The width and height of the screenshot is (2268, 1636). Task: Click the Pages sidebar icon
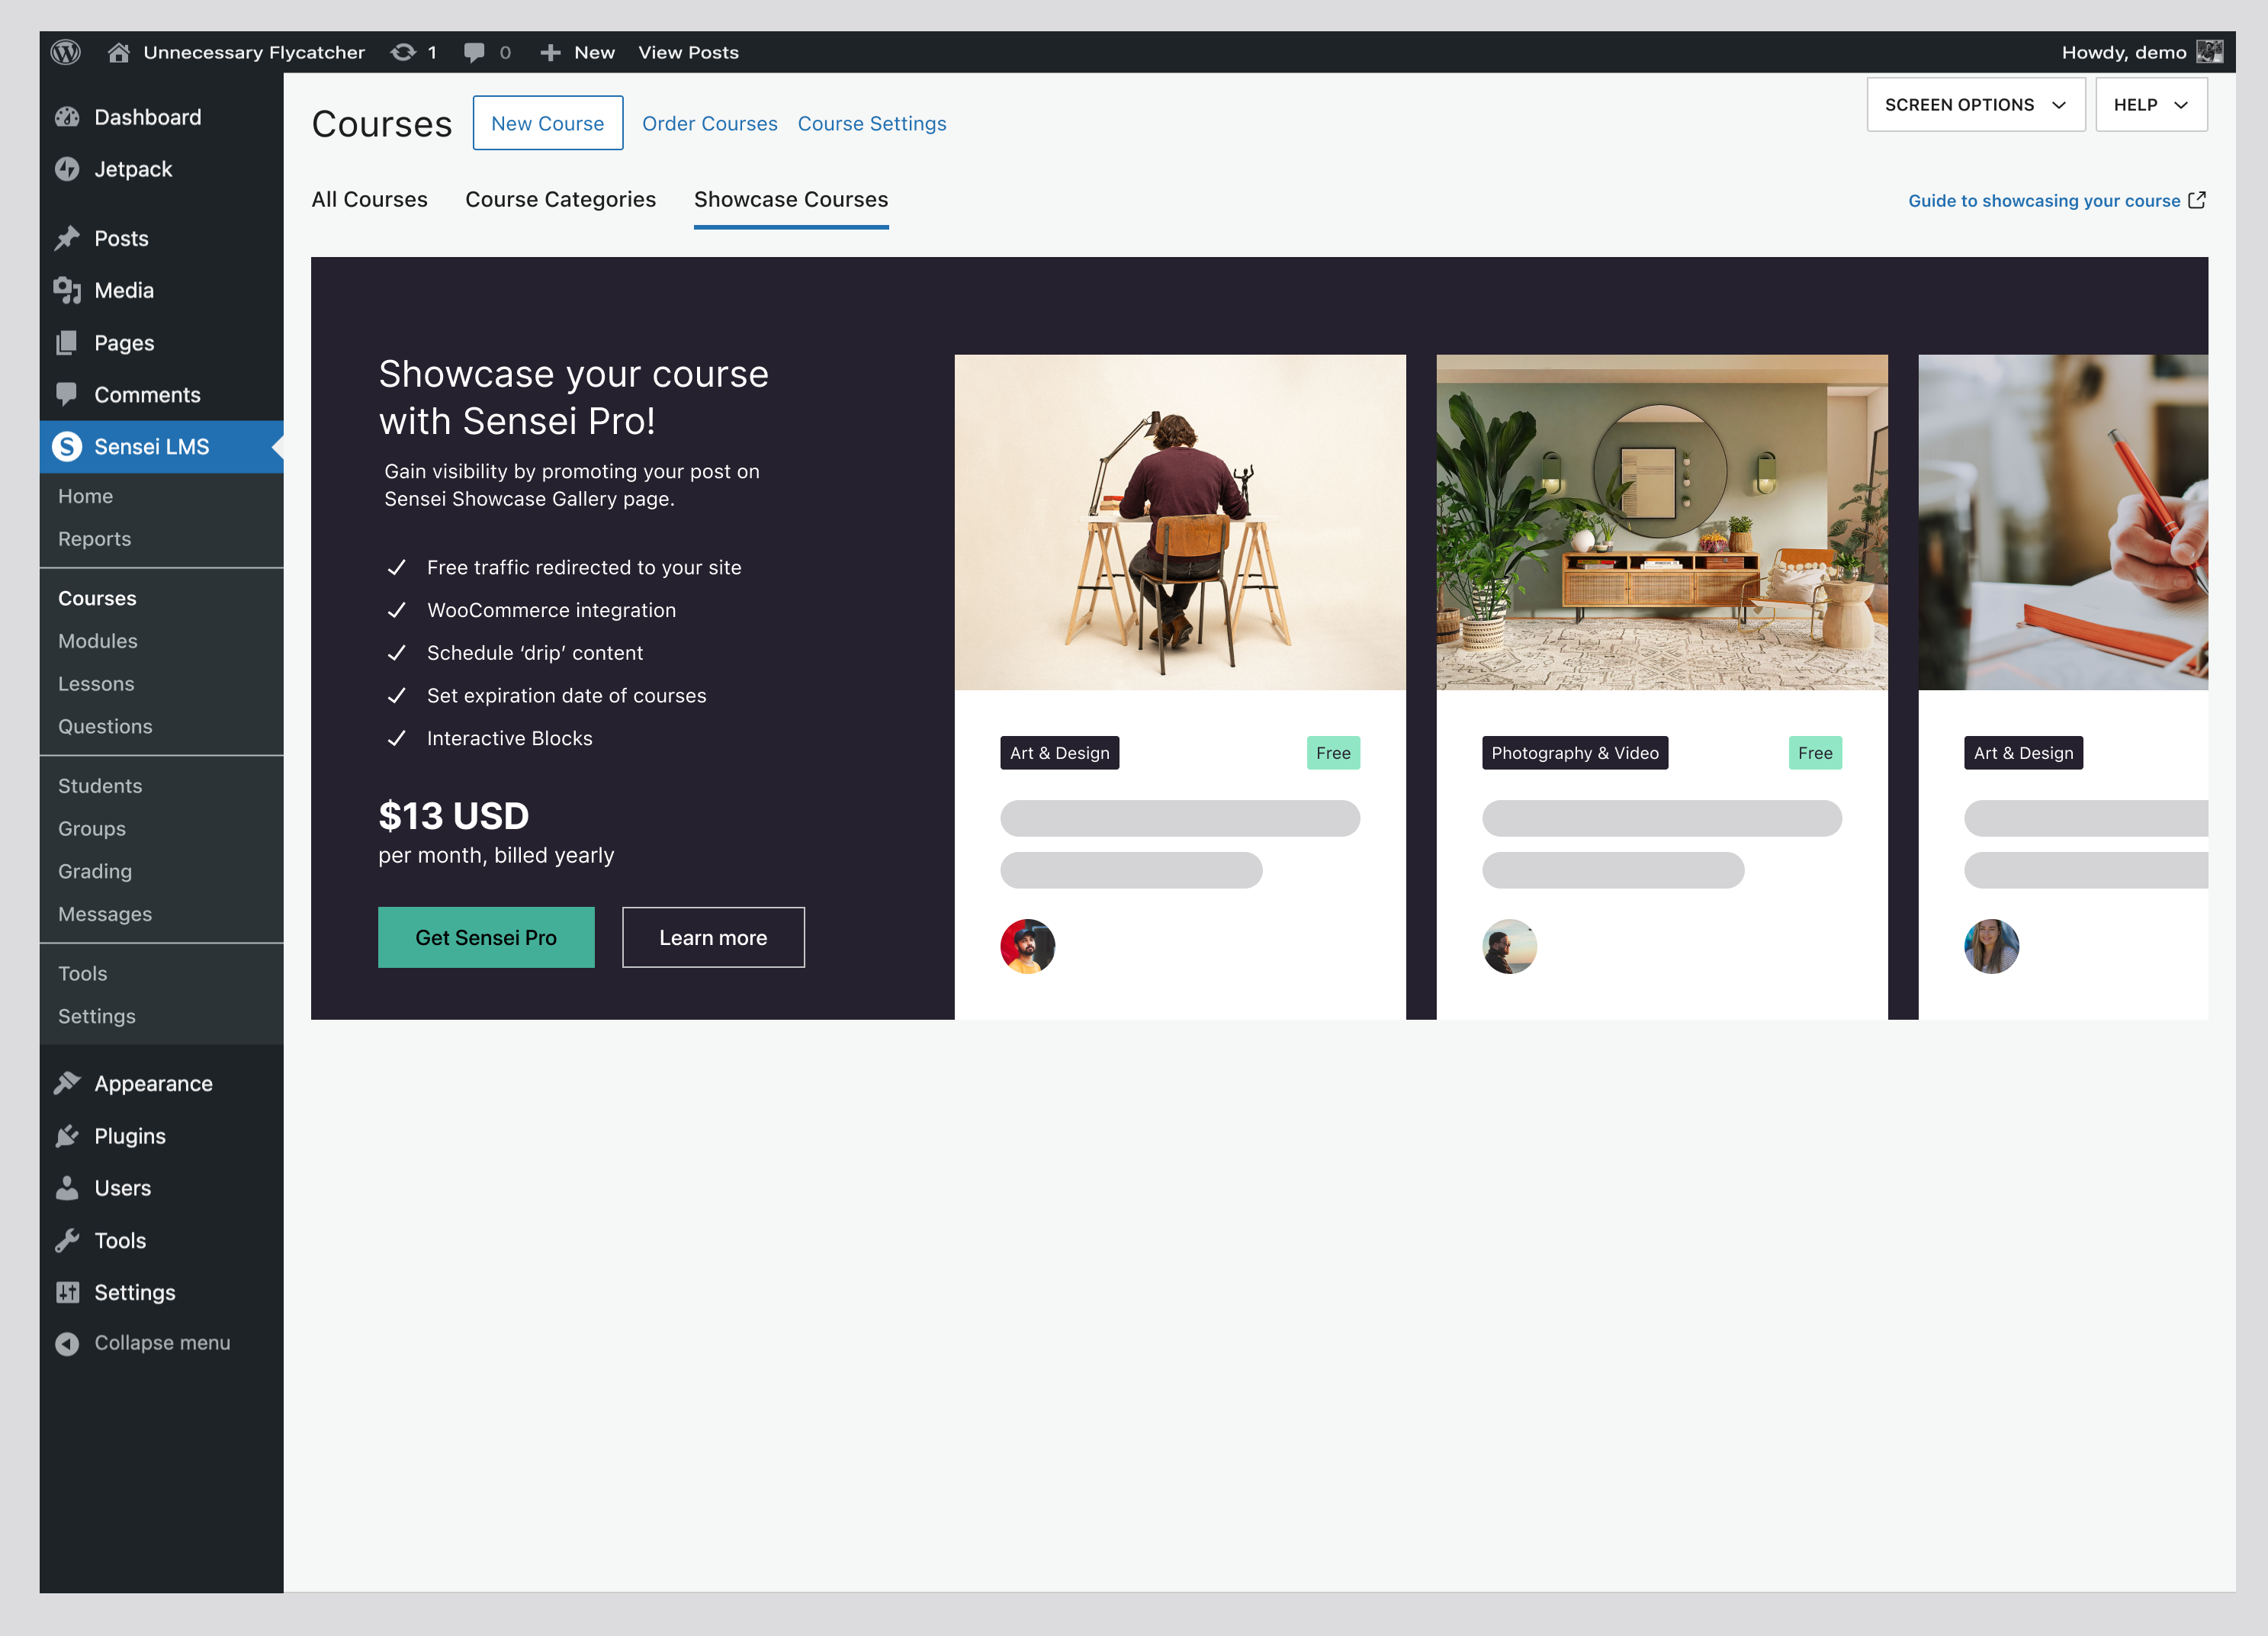[x=67, y=342]
